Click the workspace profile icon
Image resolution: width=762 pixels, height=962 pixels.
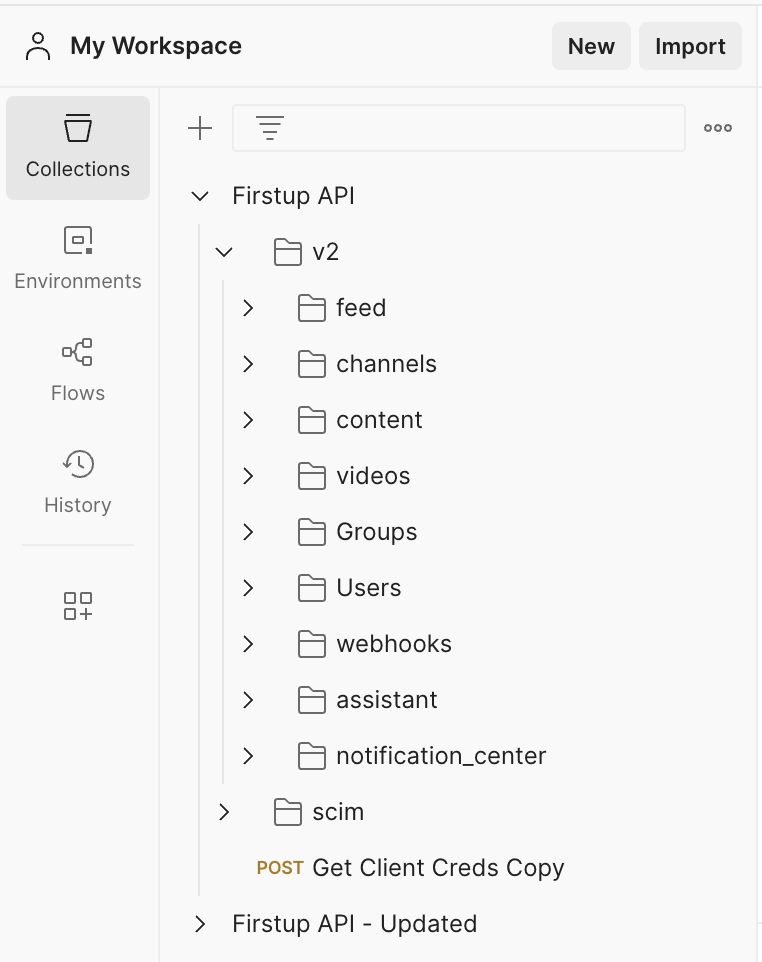coord(38,46)
